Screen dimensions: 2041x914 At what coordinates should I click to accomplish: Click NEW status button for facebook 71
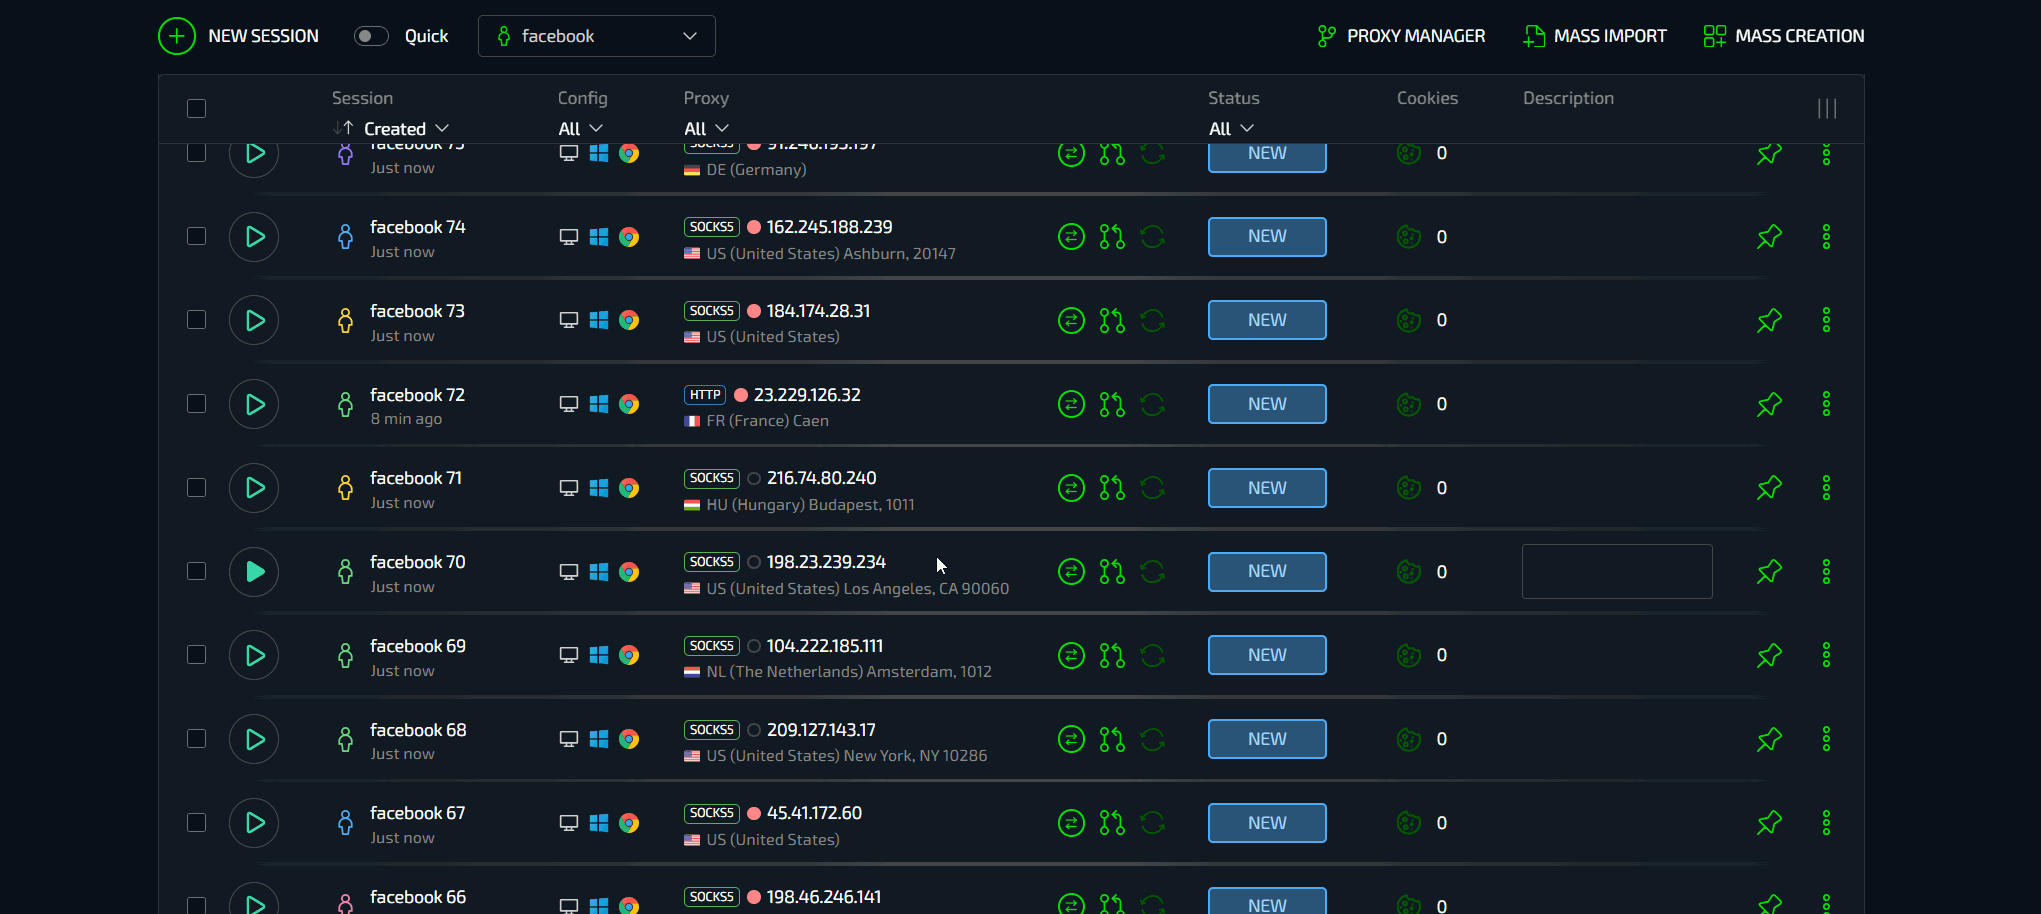click(1267, 488)
